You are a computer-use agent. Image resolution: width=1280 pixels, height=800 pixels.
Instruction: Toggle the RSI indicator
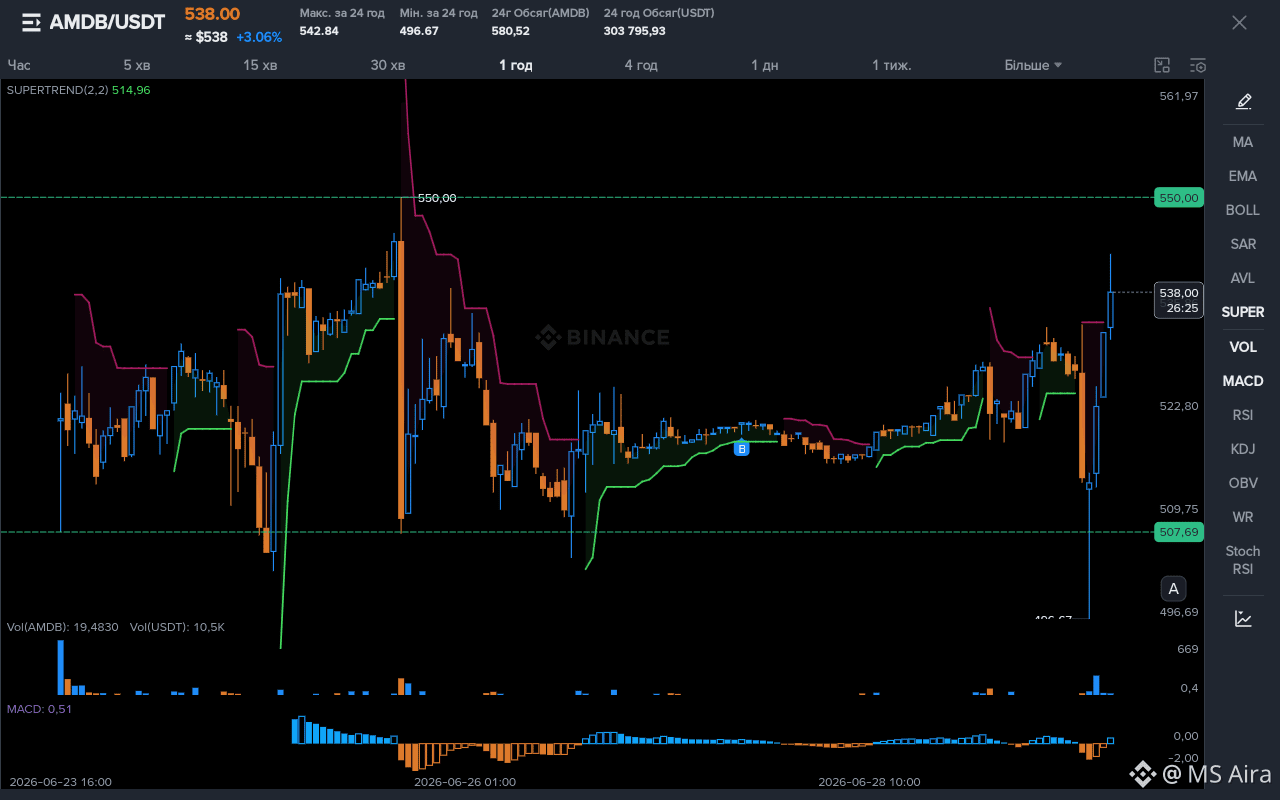[1243, 415]
